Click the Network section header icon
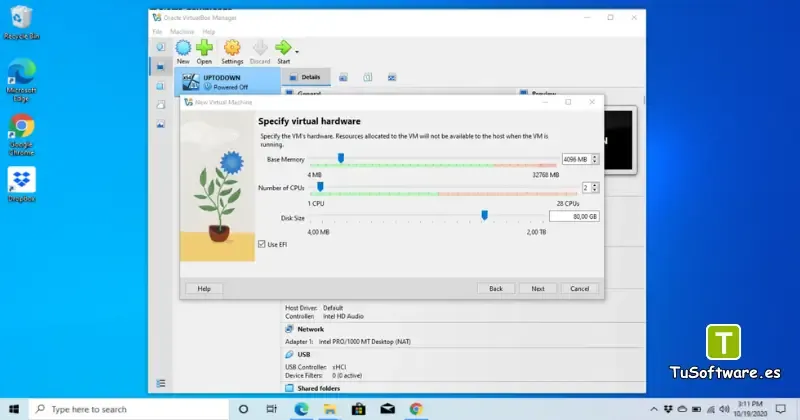The image size is (800, 420). click(289, 329)
